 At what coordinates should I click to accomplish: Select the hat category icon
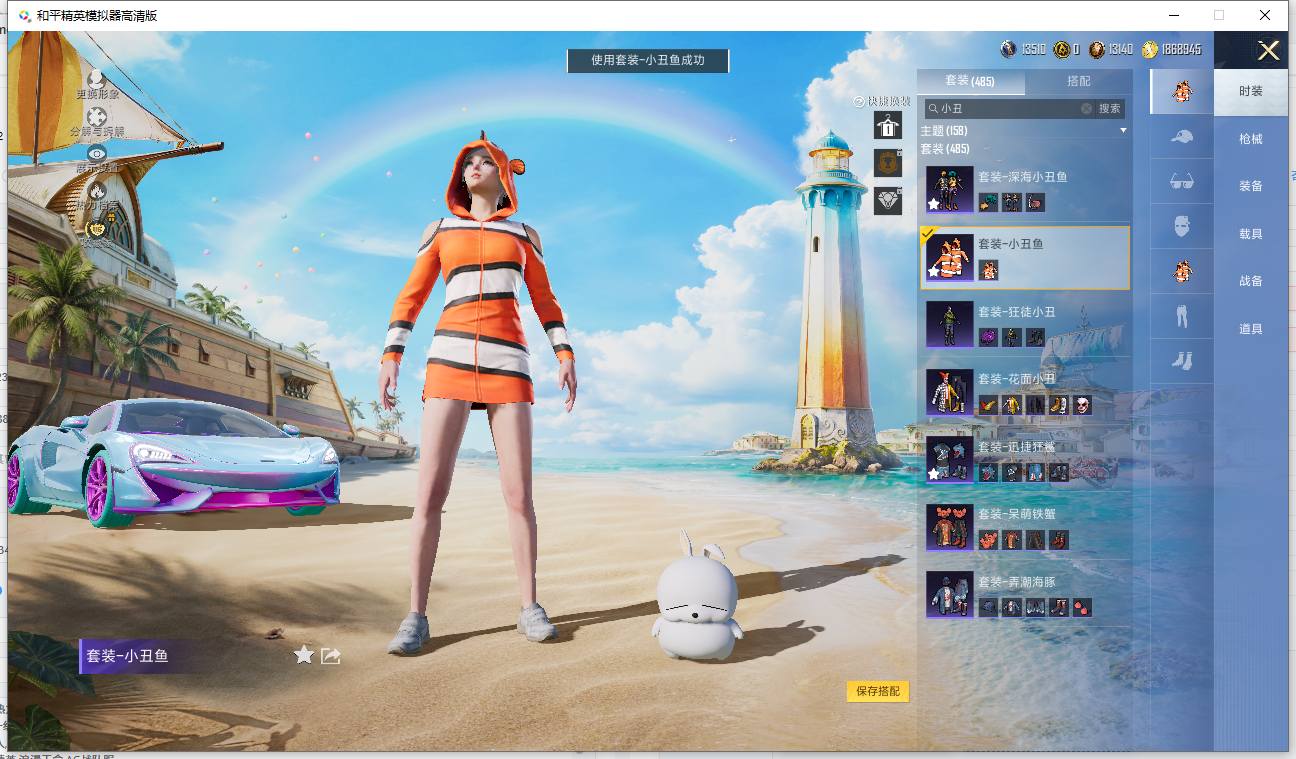pos(1181,136)
